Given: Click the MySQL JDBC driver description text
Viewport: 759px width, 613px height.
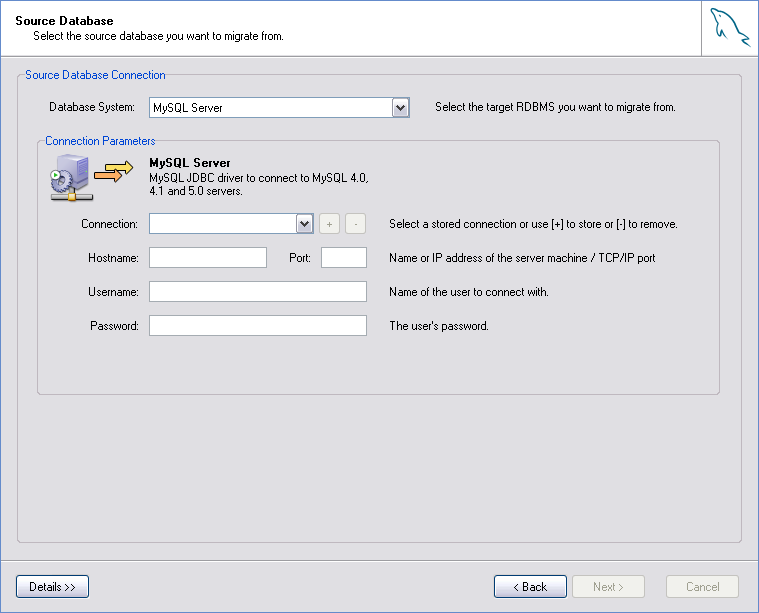Looking at the screenshot, I should 259,184.
